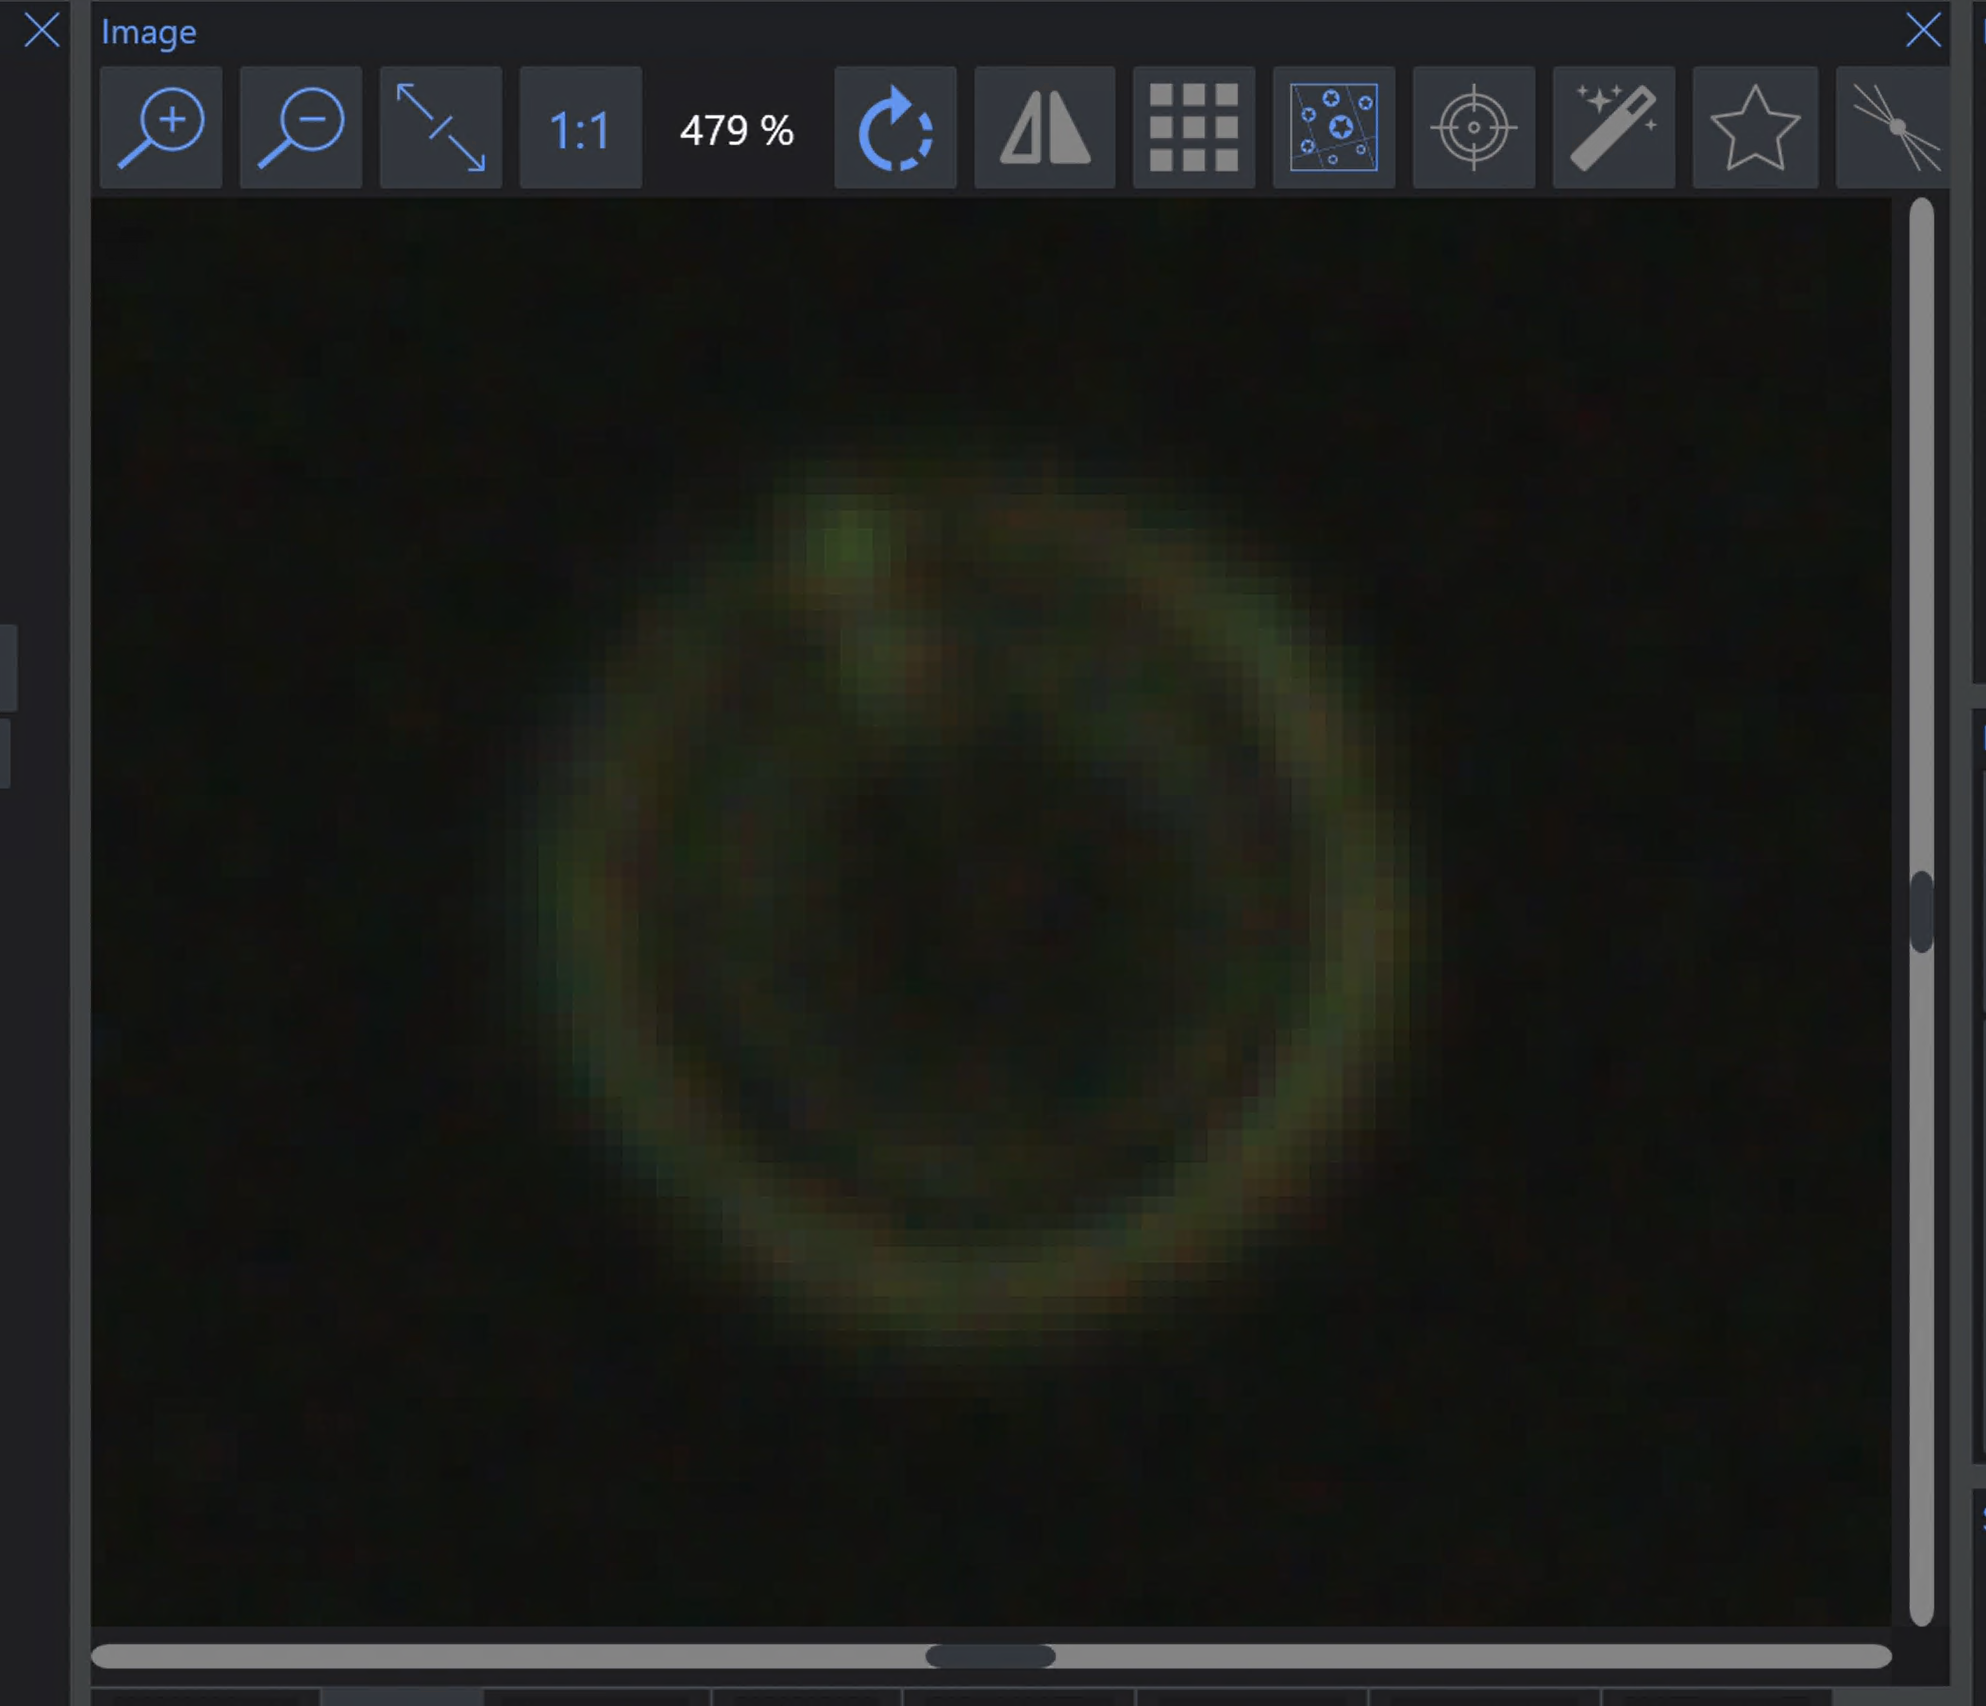Click the vertical scrollbar thumb of image view
The image size is (1986, 1706).
coord(1921,912)
